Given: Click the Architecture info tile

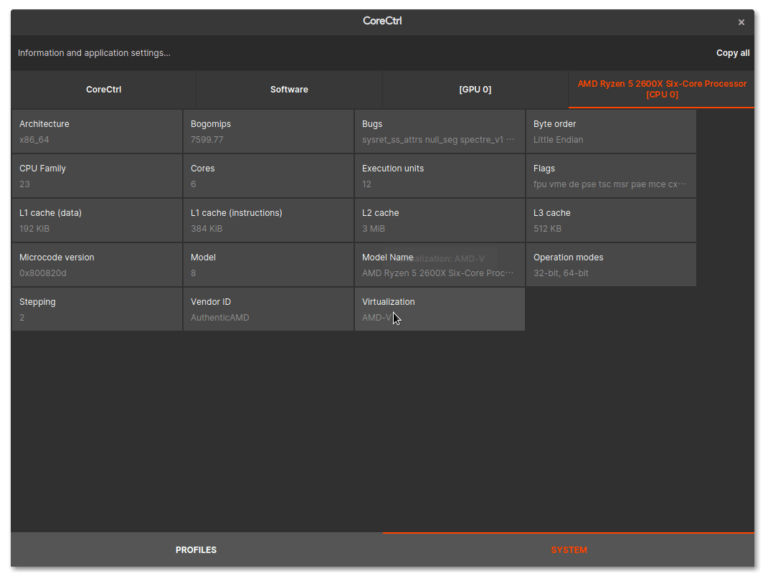Looking at the screenshot, I should 97,132.
